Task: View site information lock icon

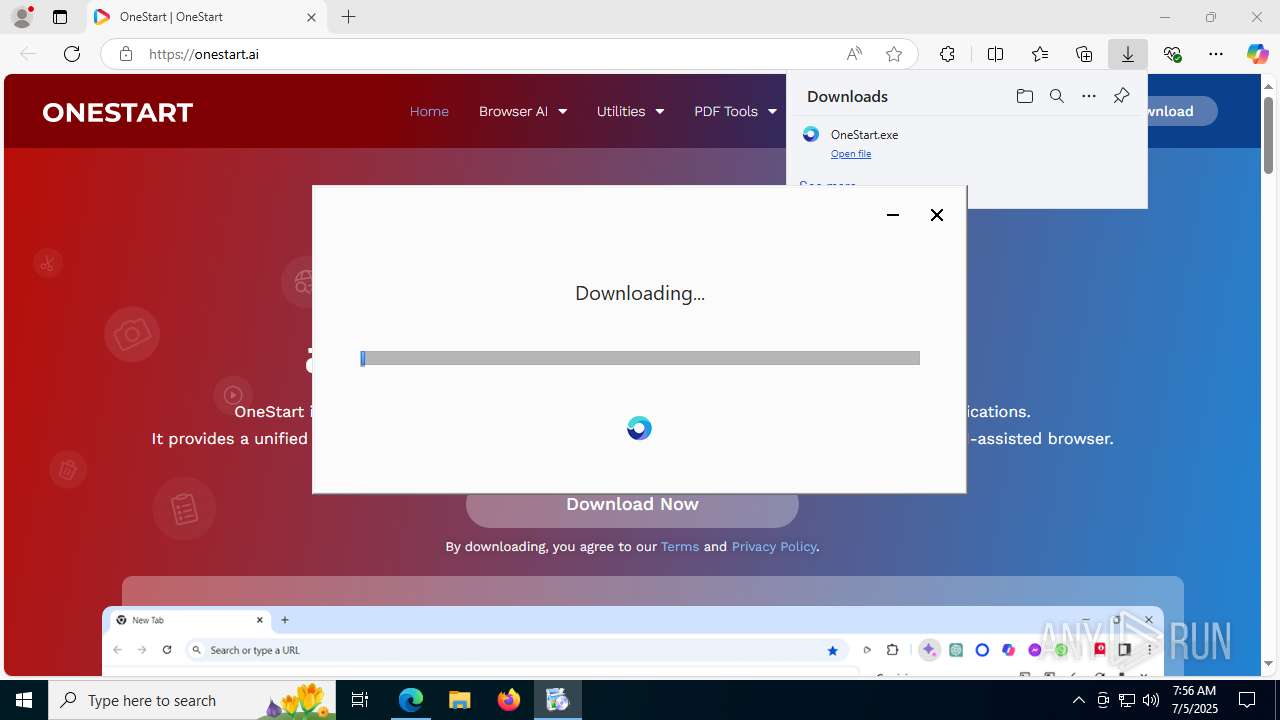Action: [126, 54]
